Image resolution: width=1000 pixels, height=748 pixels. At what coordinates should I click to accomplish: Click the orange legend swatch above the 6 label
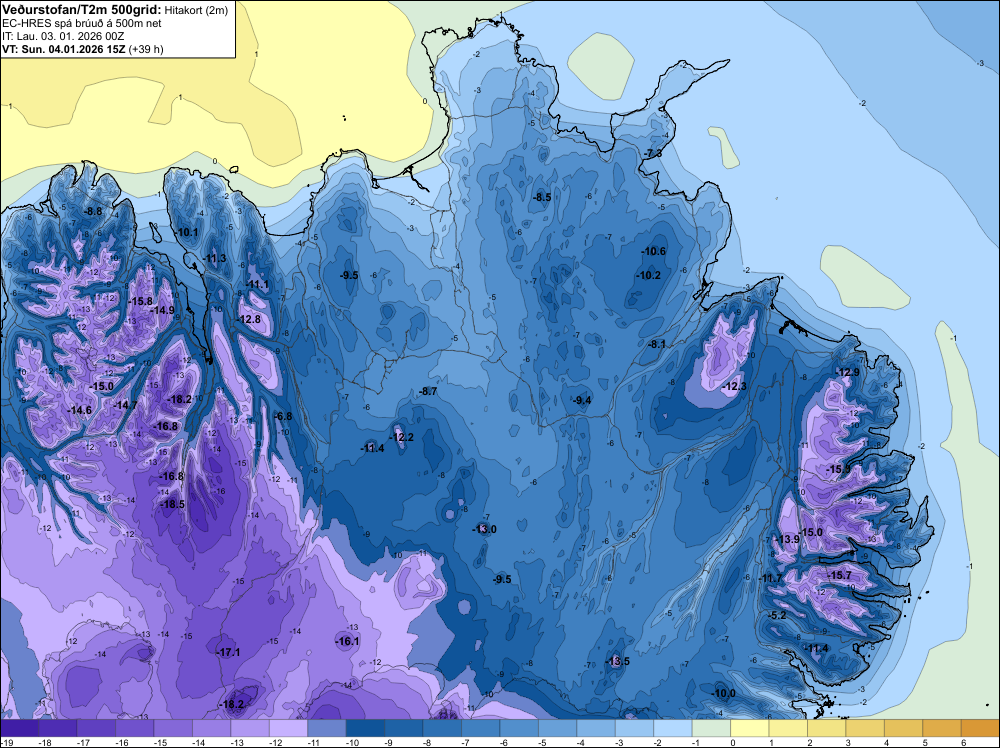(x=980, y=728)
